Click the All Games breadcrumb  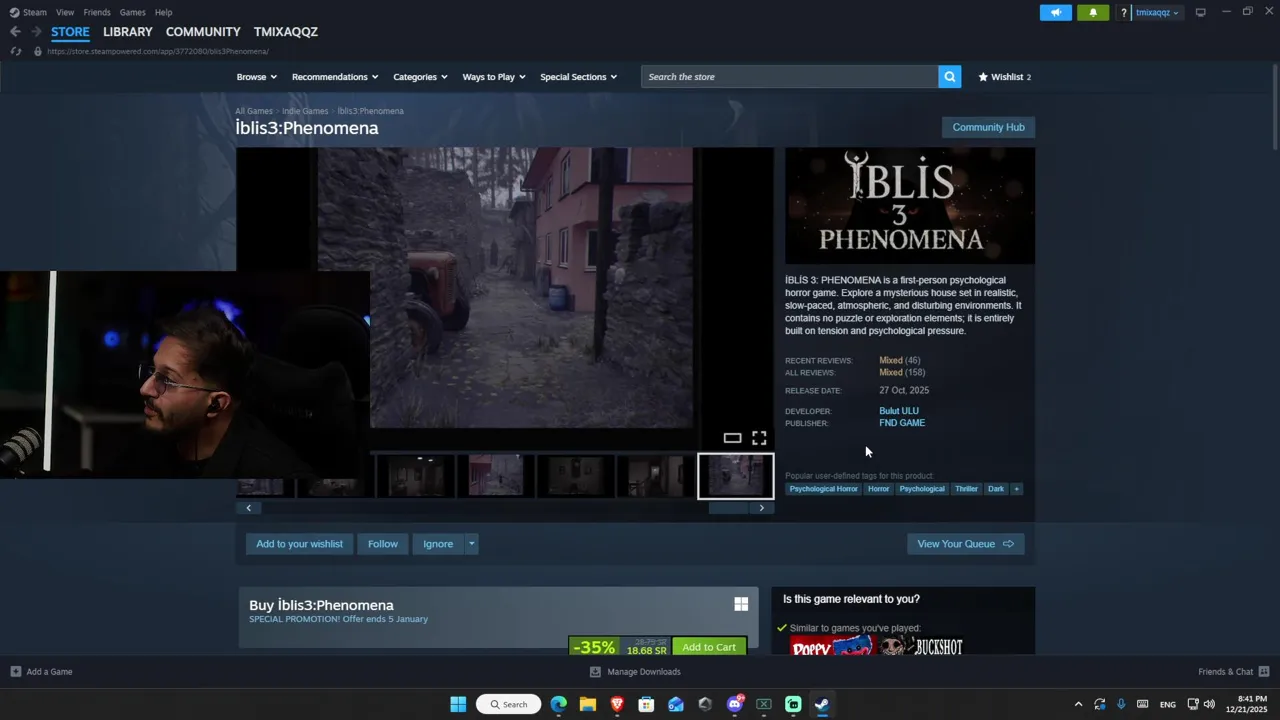click(254, 111)
